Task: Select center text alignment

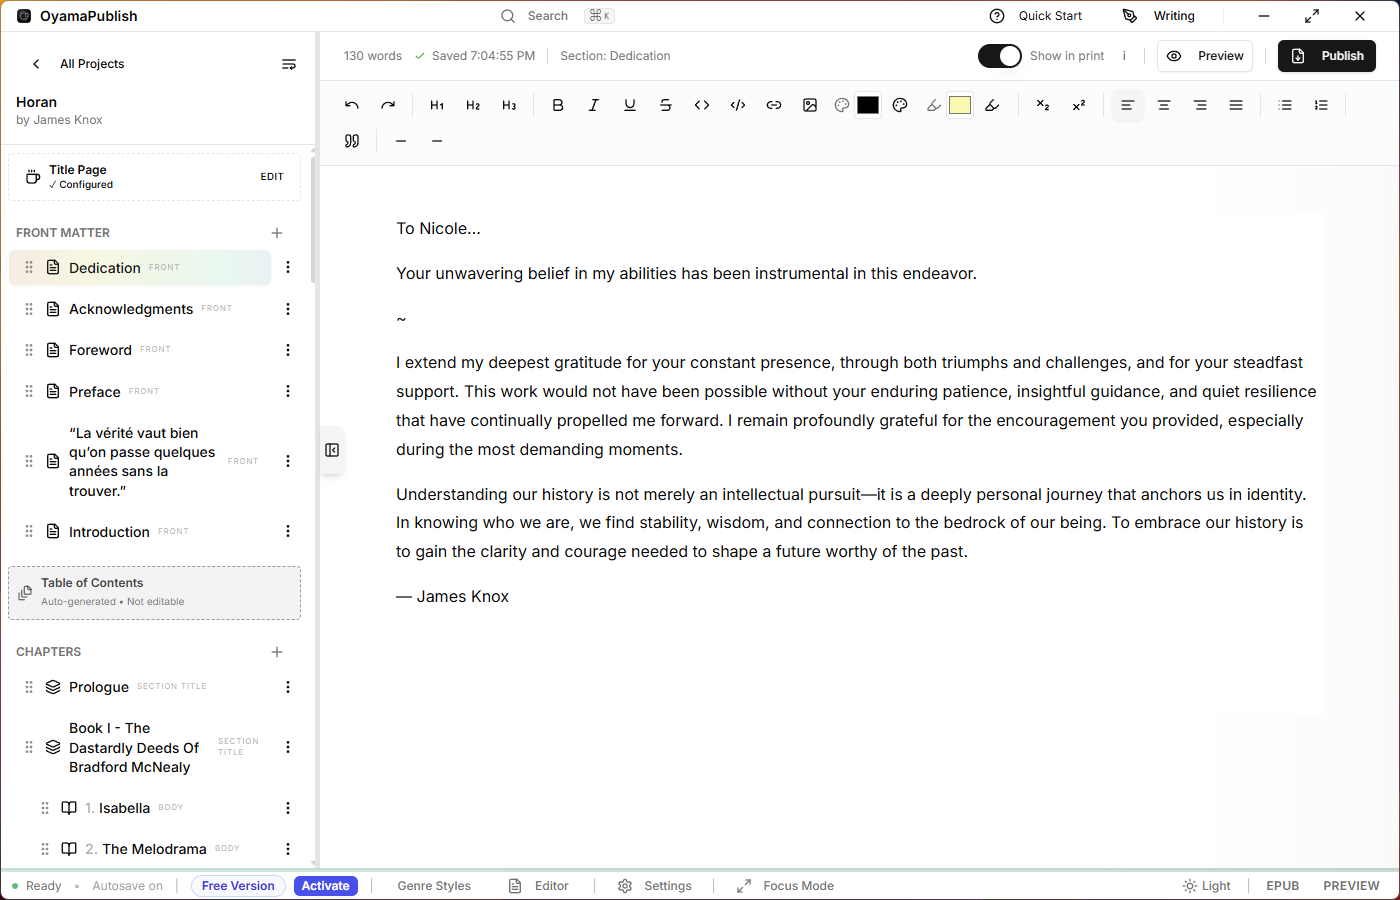Action: pyautogui.click(x=1163, y=104)
